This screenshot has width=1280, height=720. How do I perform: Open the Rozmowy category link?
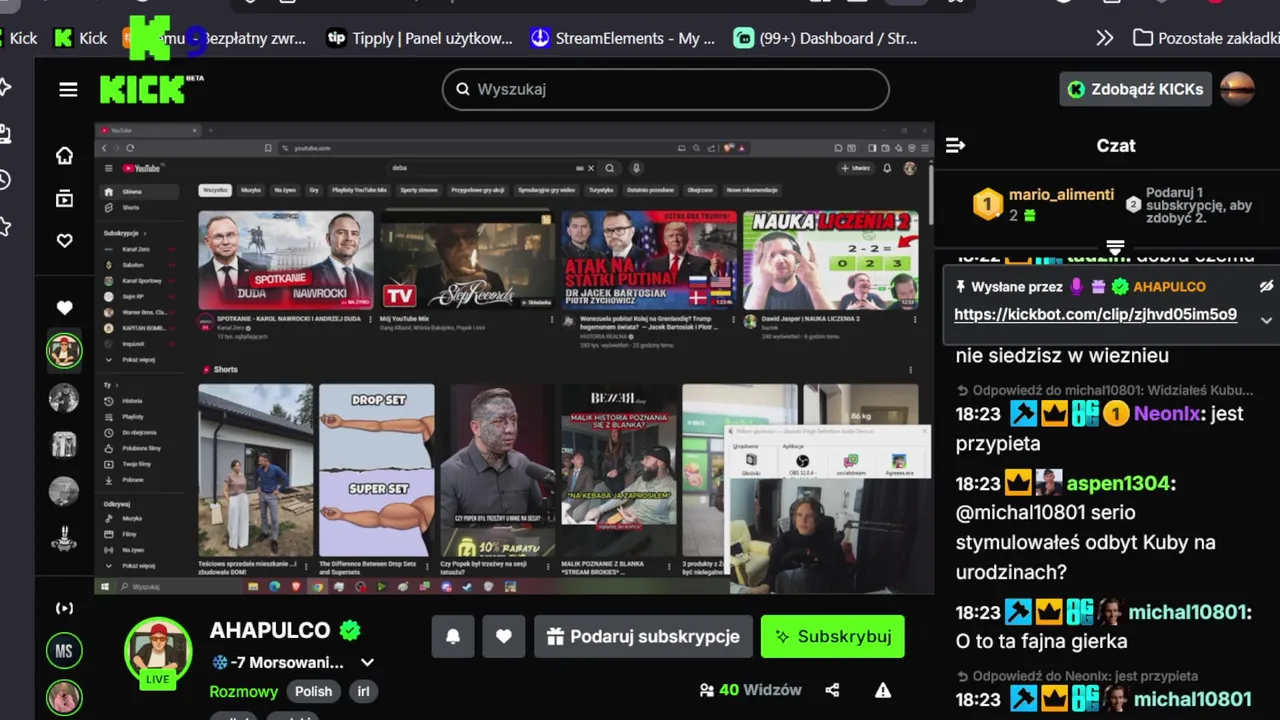243,691
